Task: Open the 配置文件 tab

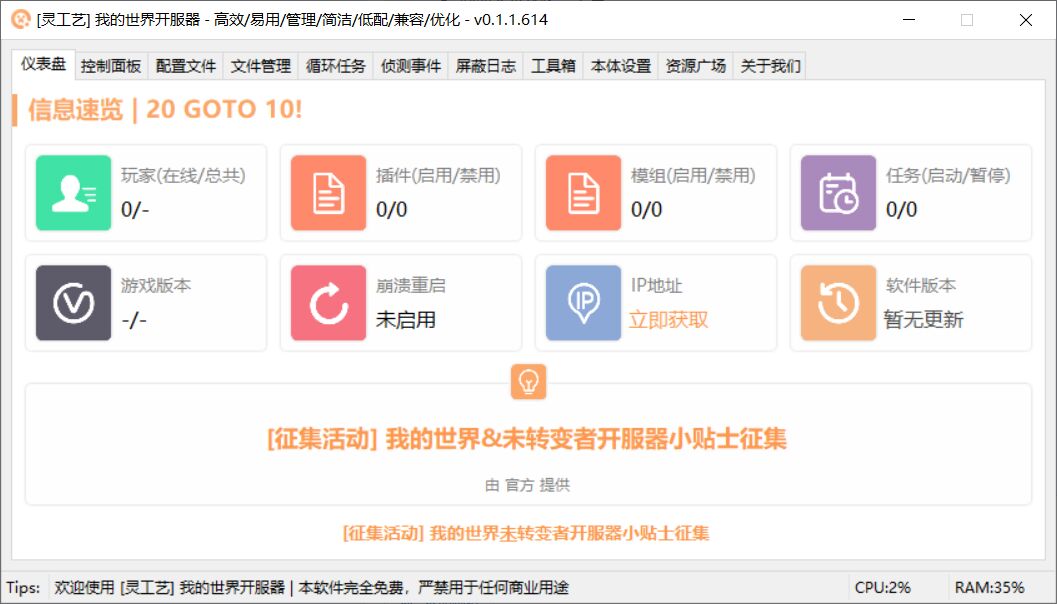Action: (x=186, y=66)
